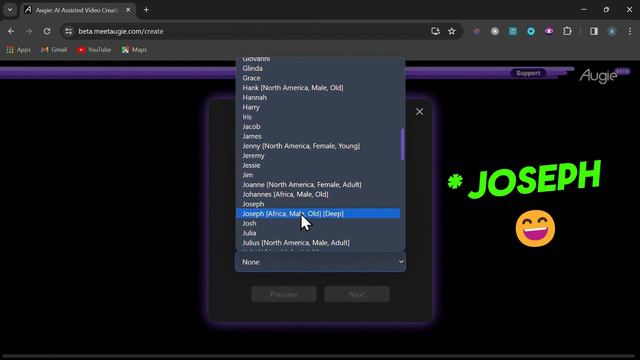Viewport: 640px width, 360px height.
Task: Open the profile avatar icon
Action: [612, 31]
